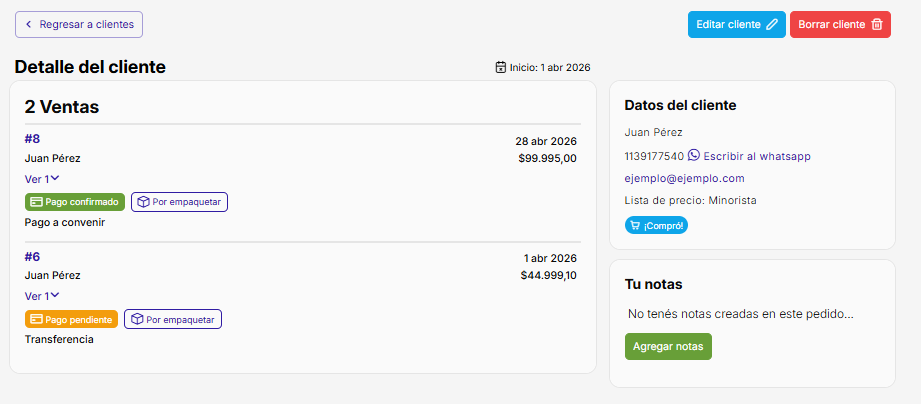The width and height of the screenshot is (921, 404).
Task: Click the Pago pendiente status badge
Action: tap(71, 319)
